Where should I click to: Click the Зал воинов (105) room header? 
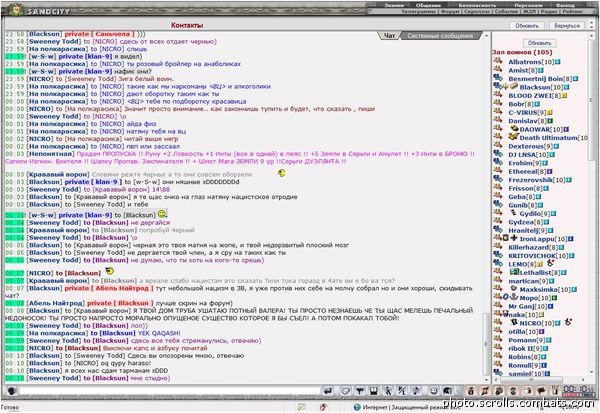point(522,52)
